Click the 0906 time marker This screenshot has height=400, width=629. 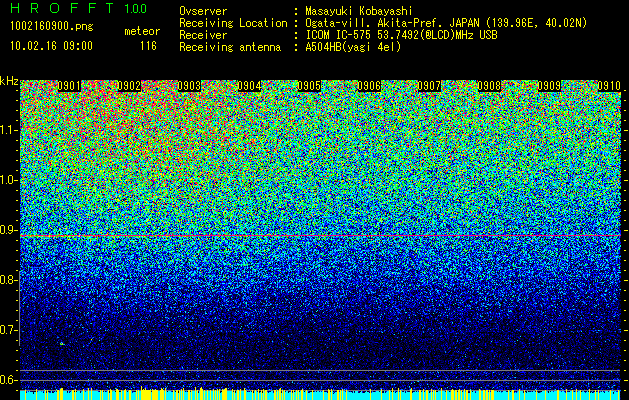[x=369, y=86]
